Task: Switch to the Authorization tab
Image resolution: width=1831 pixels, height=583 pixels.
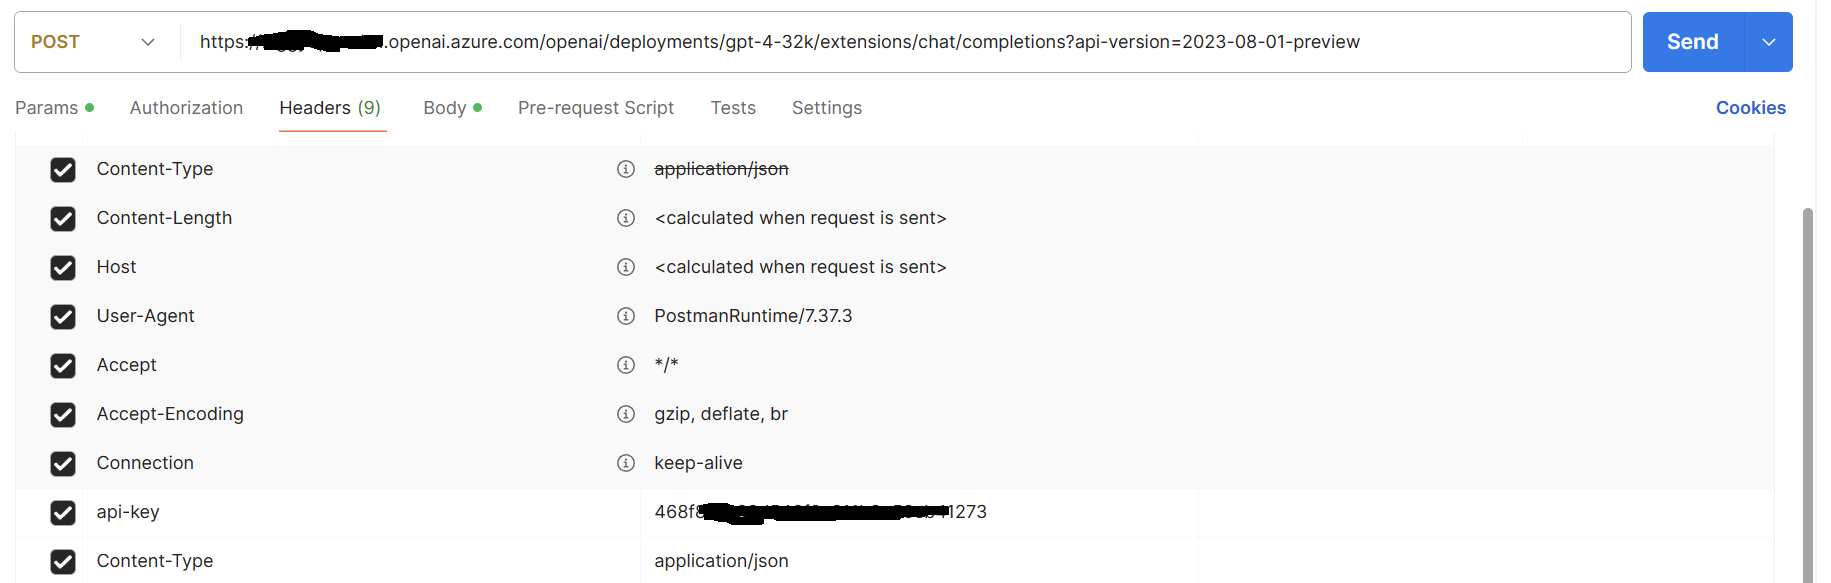Action: (x=186, y=108)
